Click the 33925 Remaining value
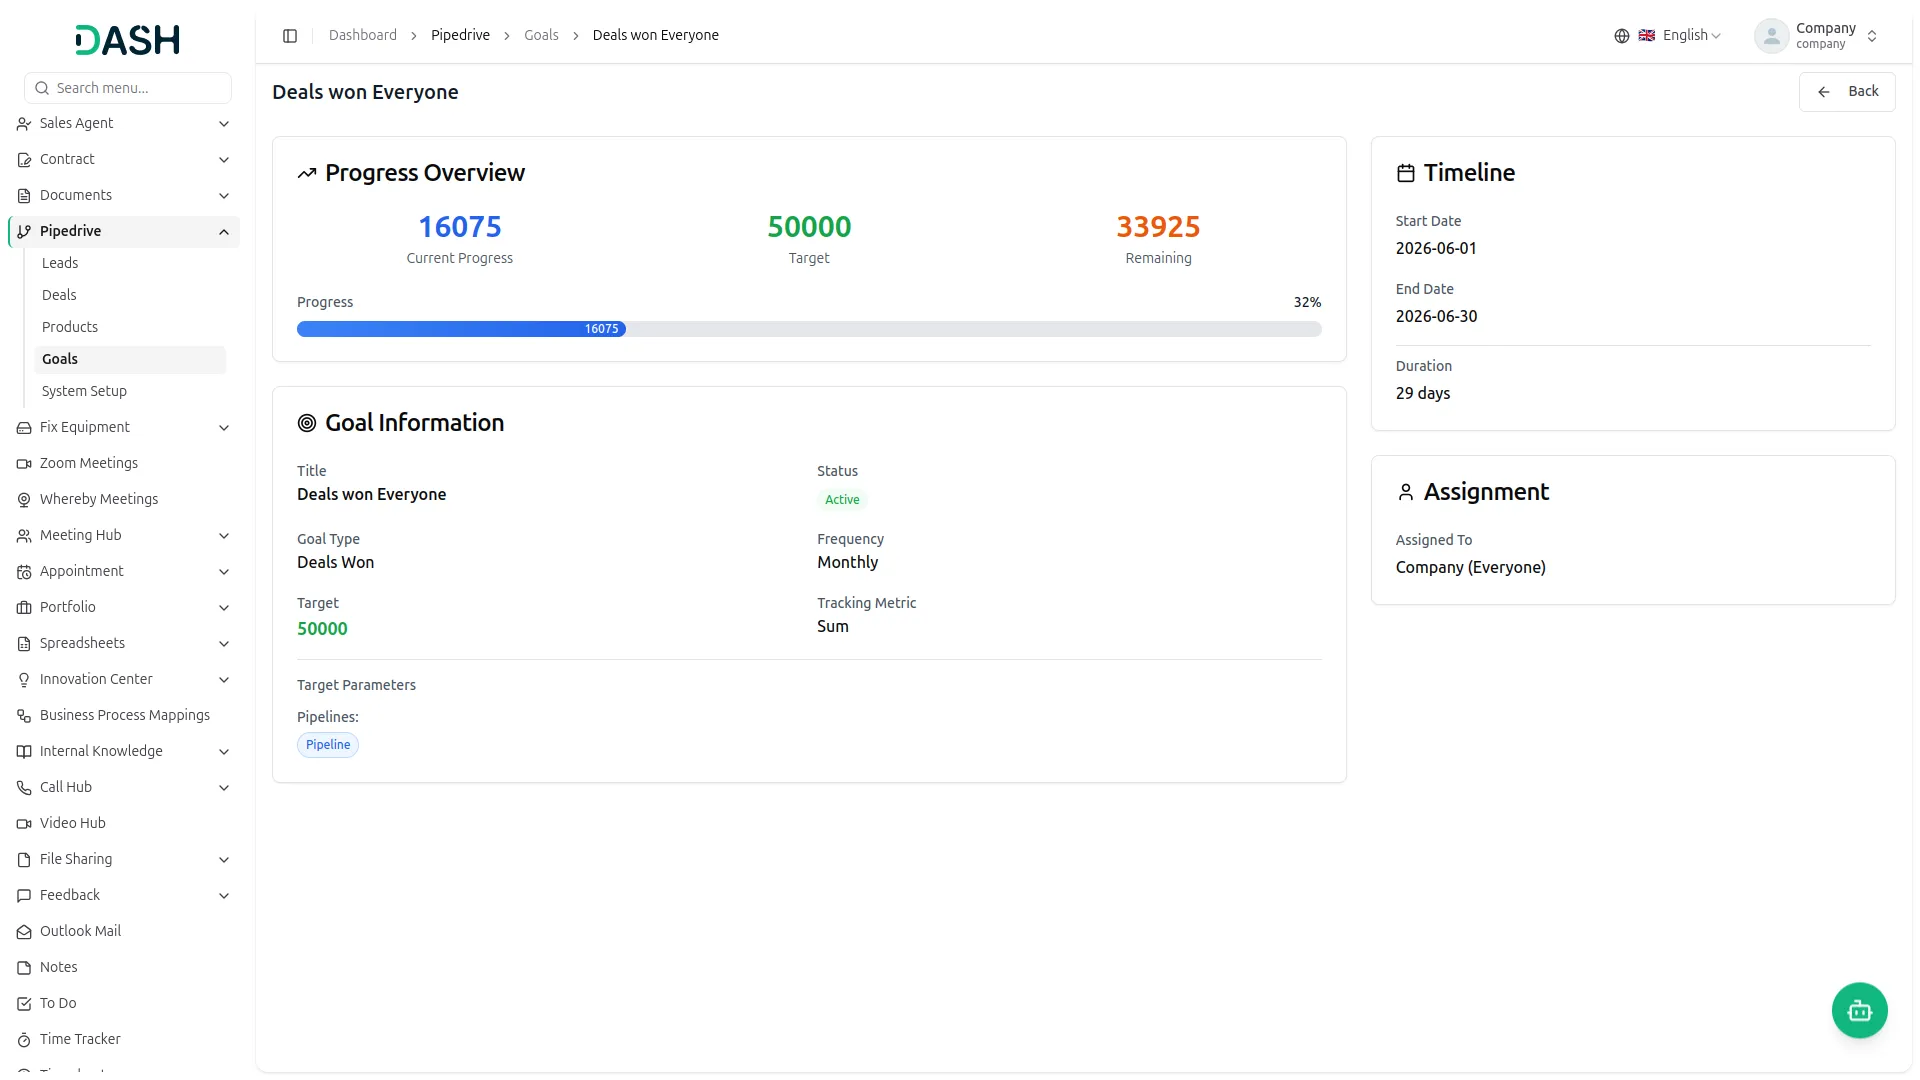The image size is (1920, 1080). [1158, 227]
